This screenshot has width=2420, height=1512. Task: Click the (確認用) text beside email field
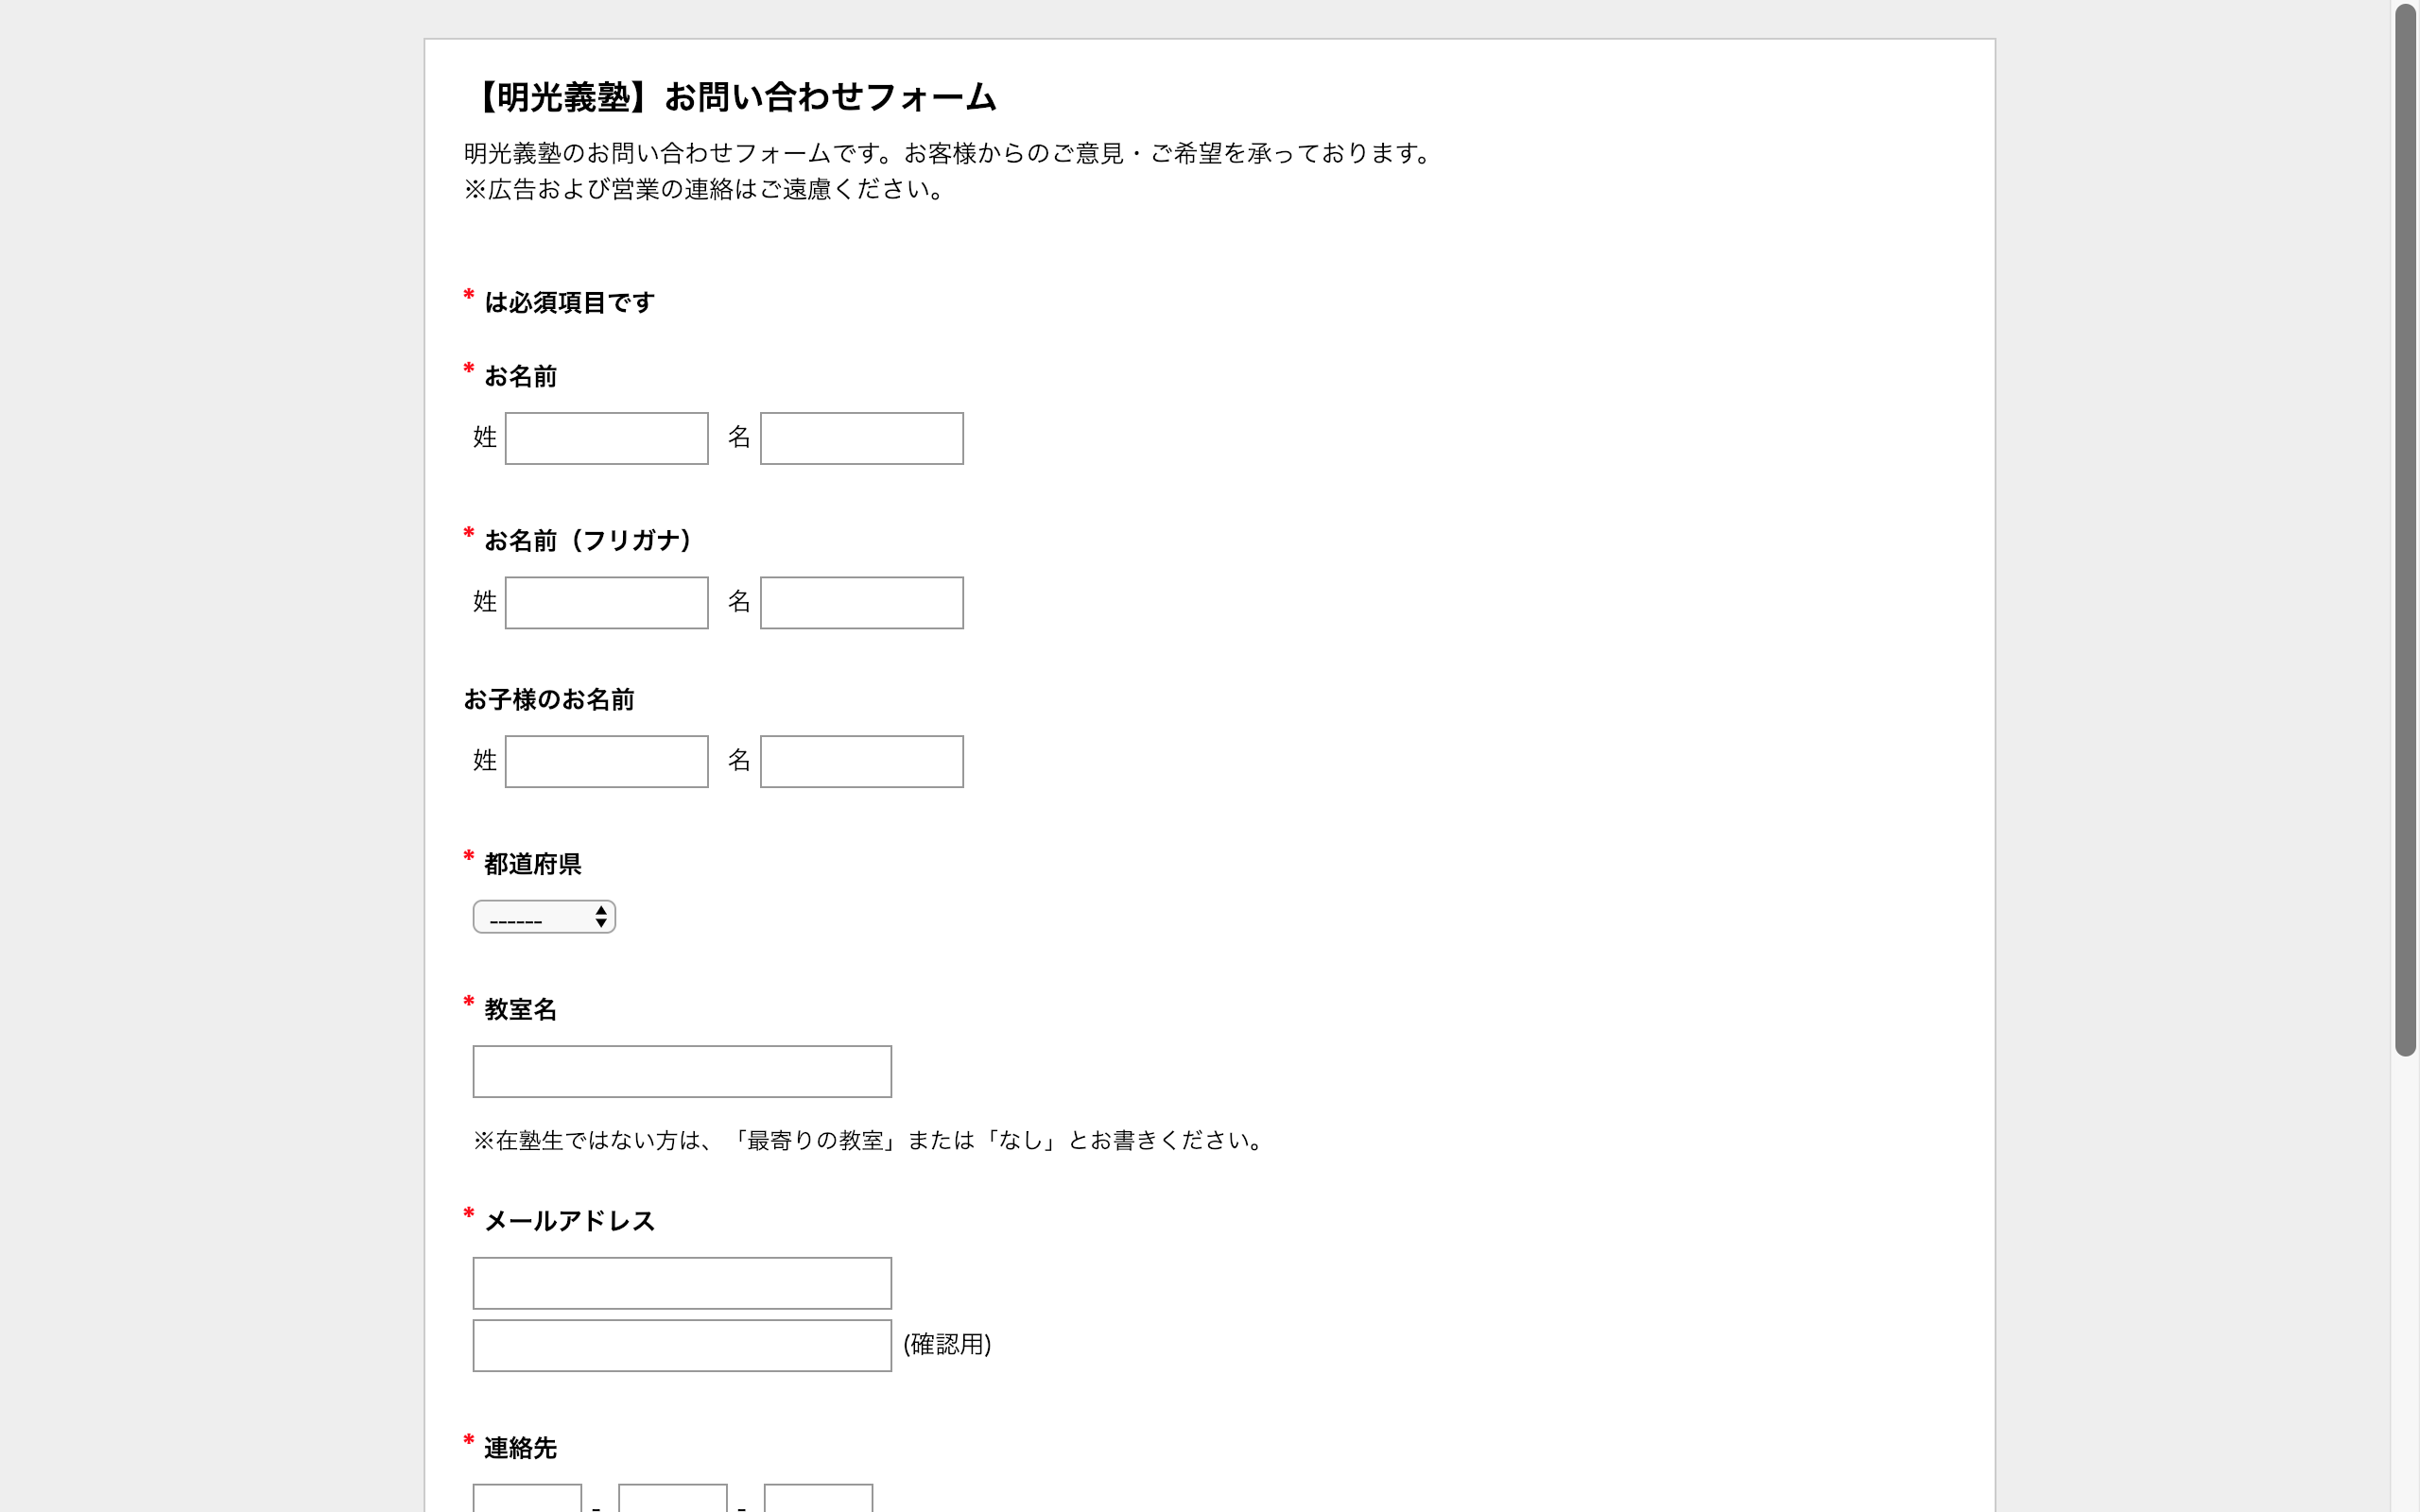(x=947, y=1344)
